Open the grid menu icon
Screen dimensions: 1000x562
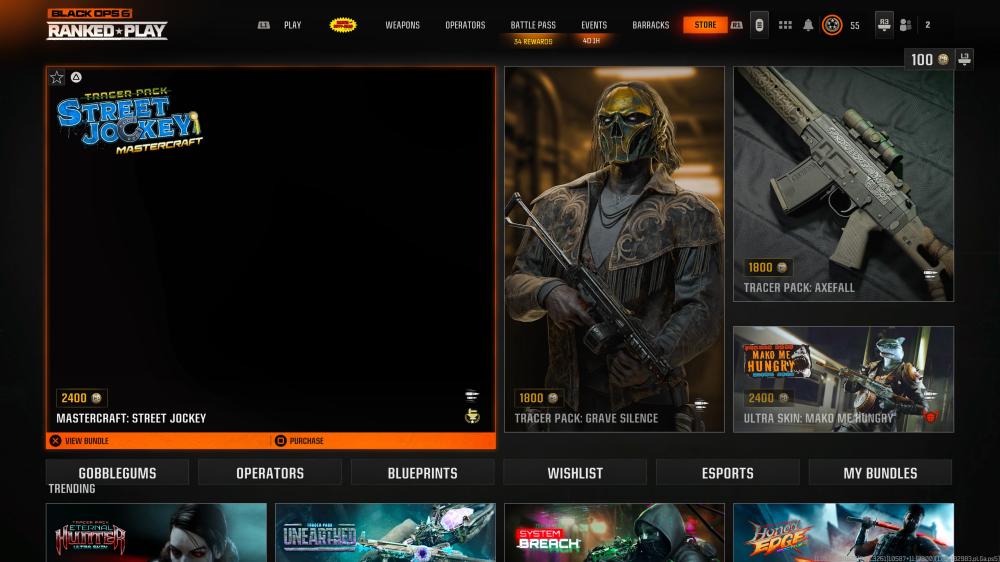[x=785, y=25]
